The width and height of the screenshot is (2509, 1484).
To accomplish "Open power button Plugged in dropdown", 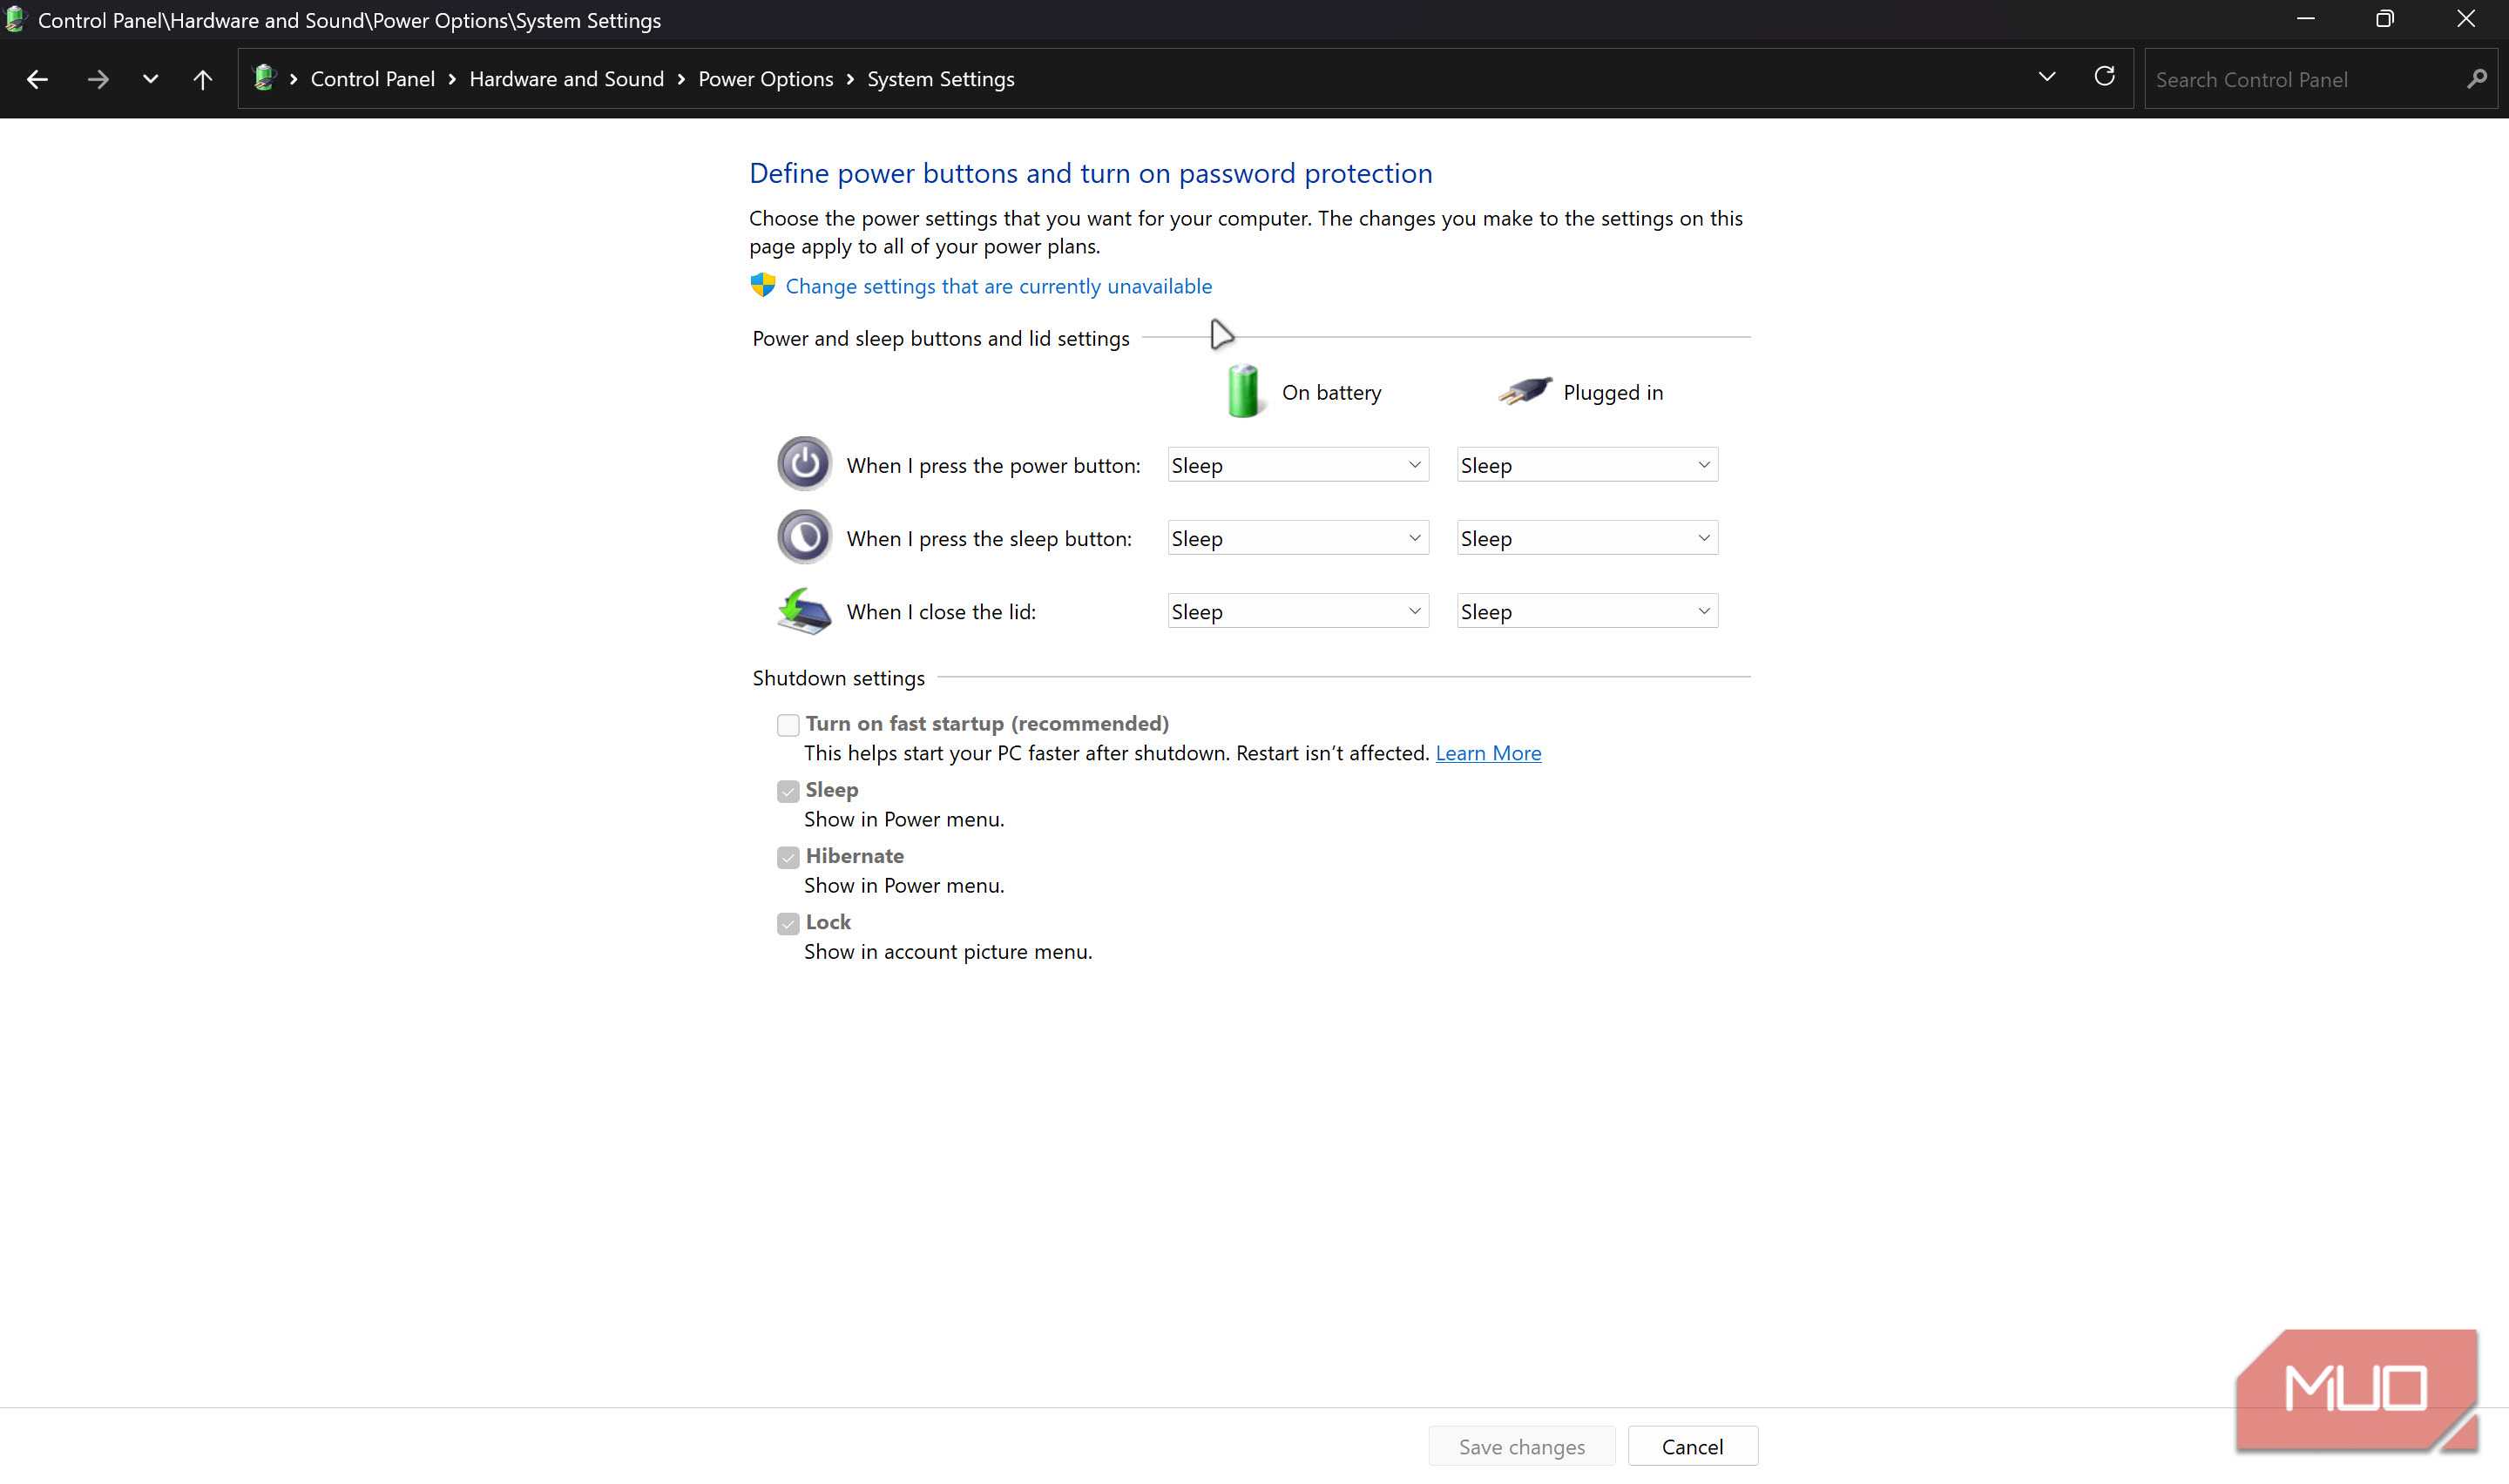I will point(1587,465).
